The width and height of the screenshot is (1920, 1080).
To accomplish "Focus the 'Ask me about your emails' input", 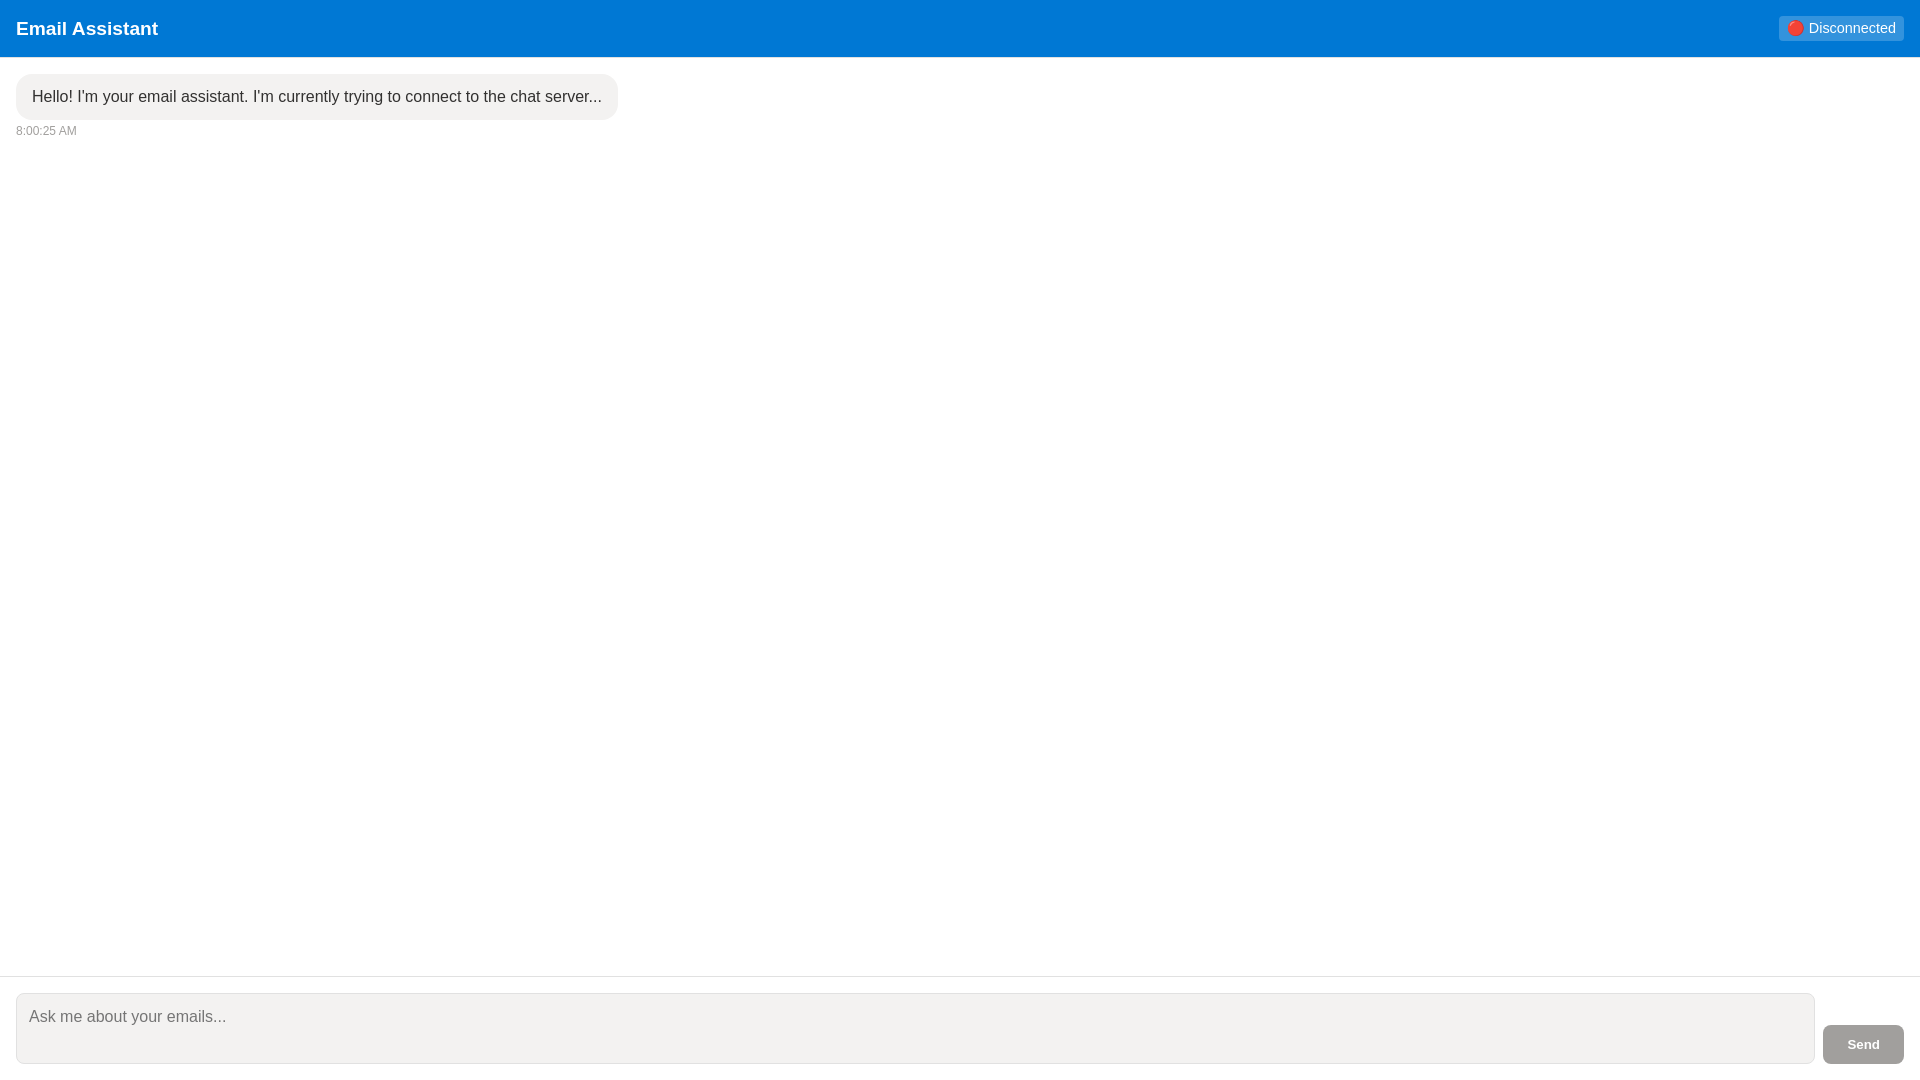I will (915, 1028).
